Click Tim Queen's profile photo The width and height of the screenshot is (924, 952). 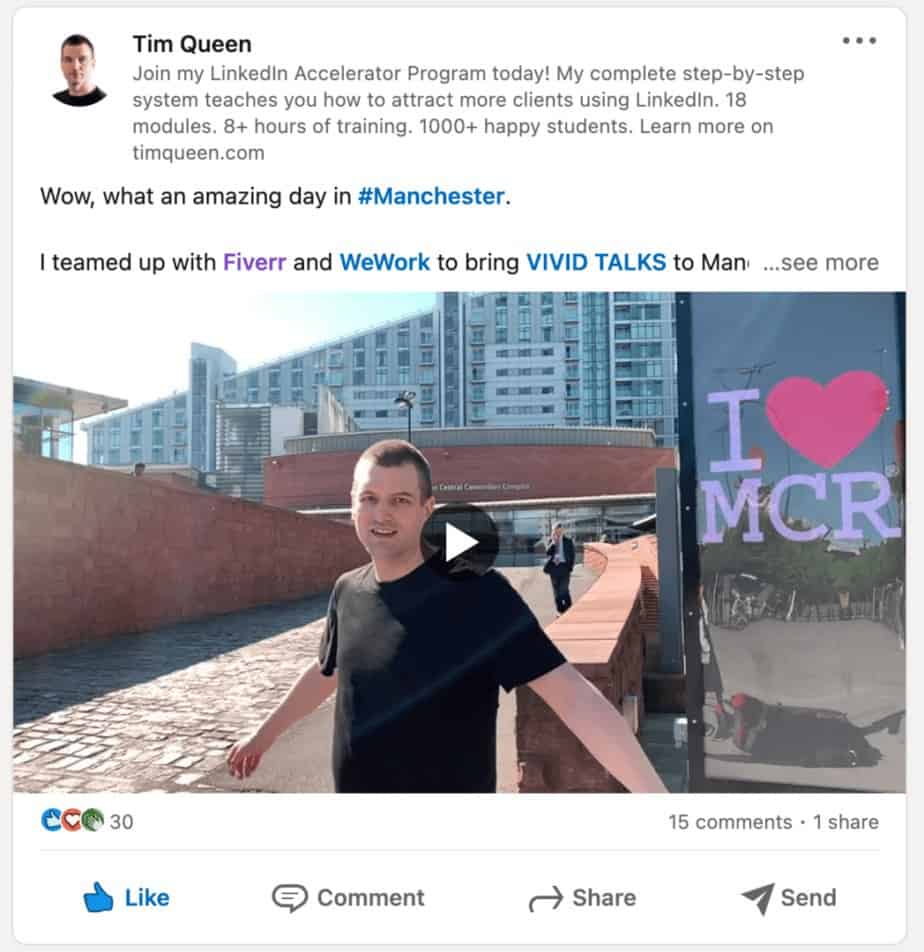[79, 70]
